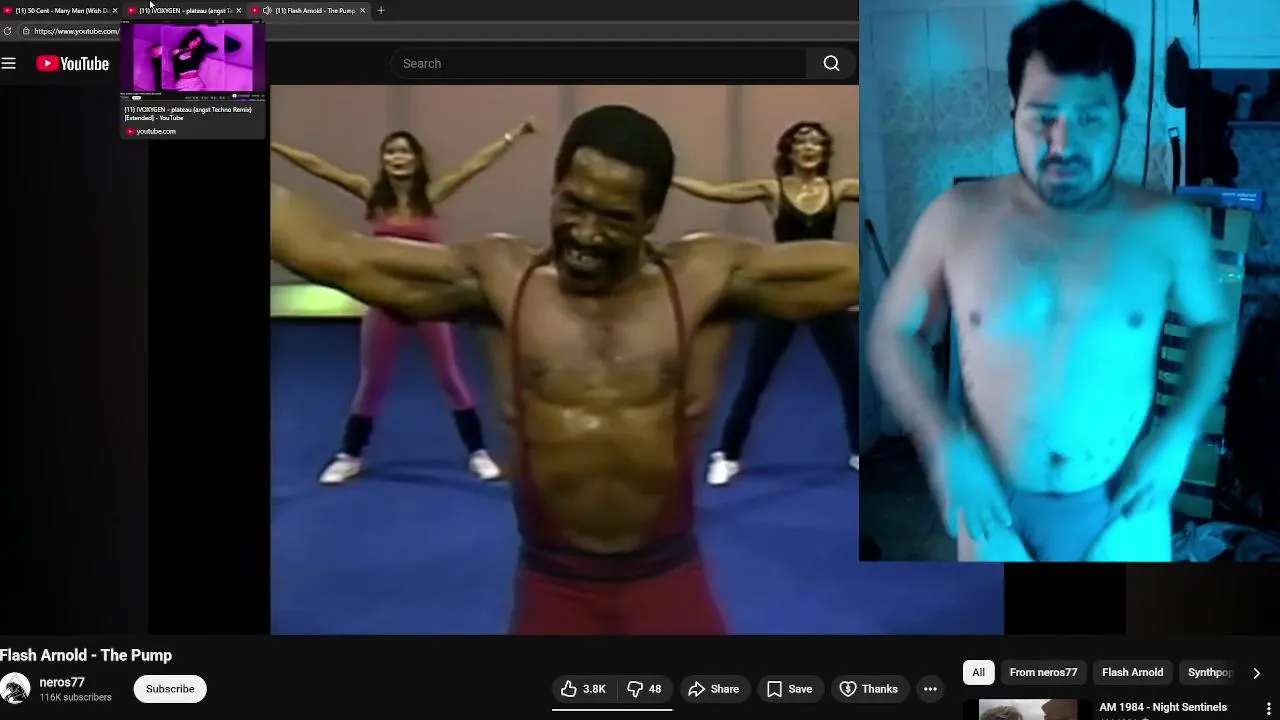Open the more actions ellipsis menu
The image size is (1280, 720).
tap(930, 689)
